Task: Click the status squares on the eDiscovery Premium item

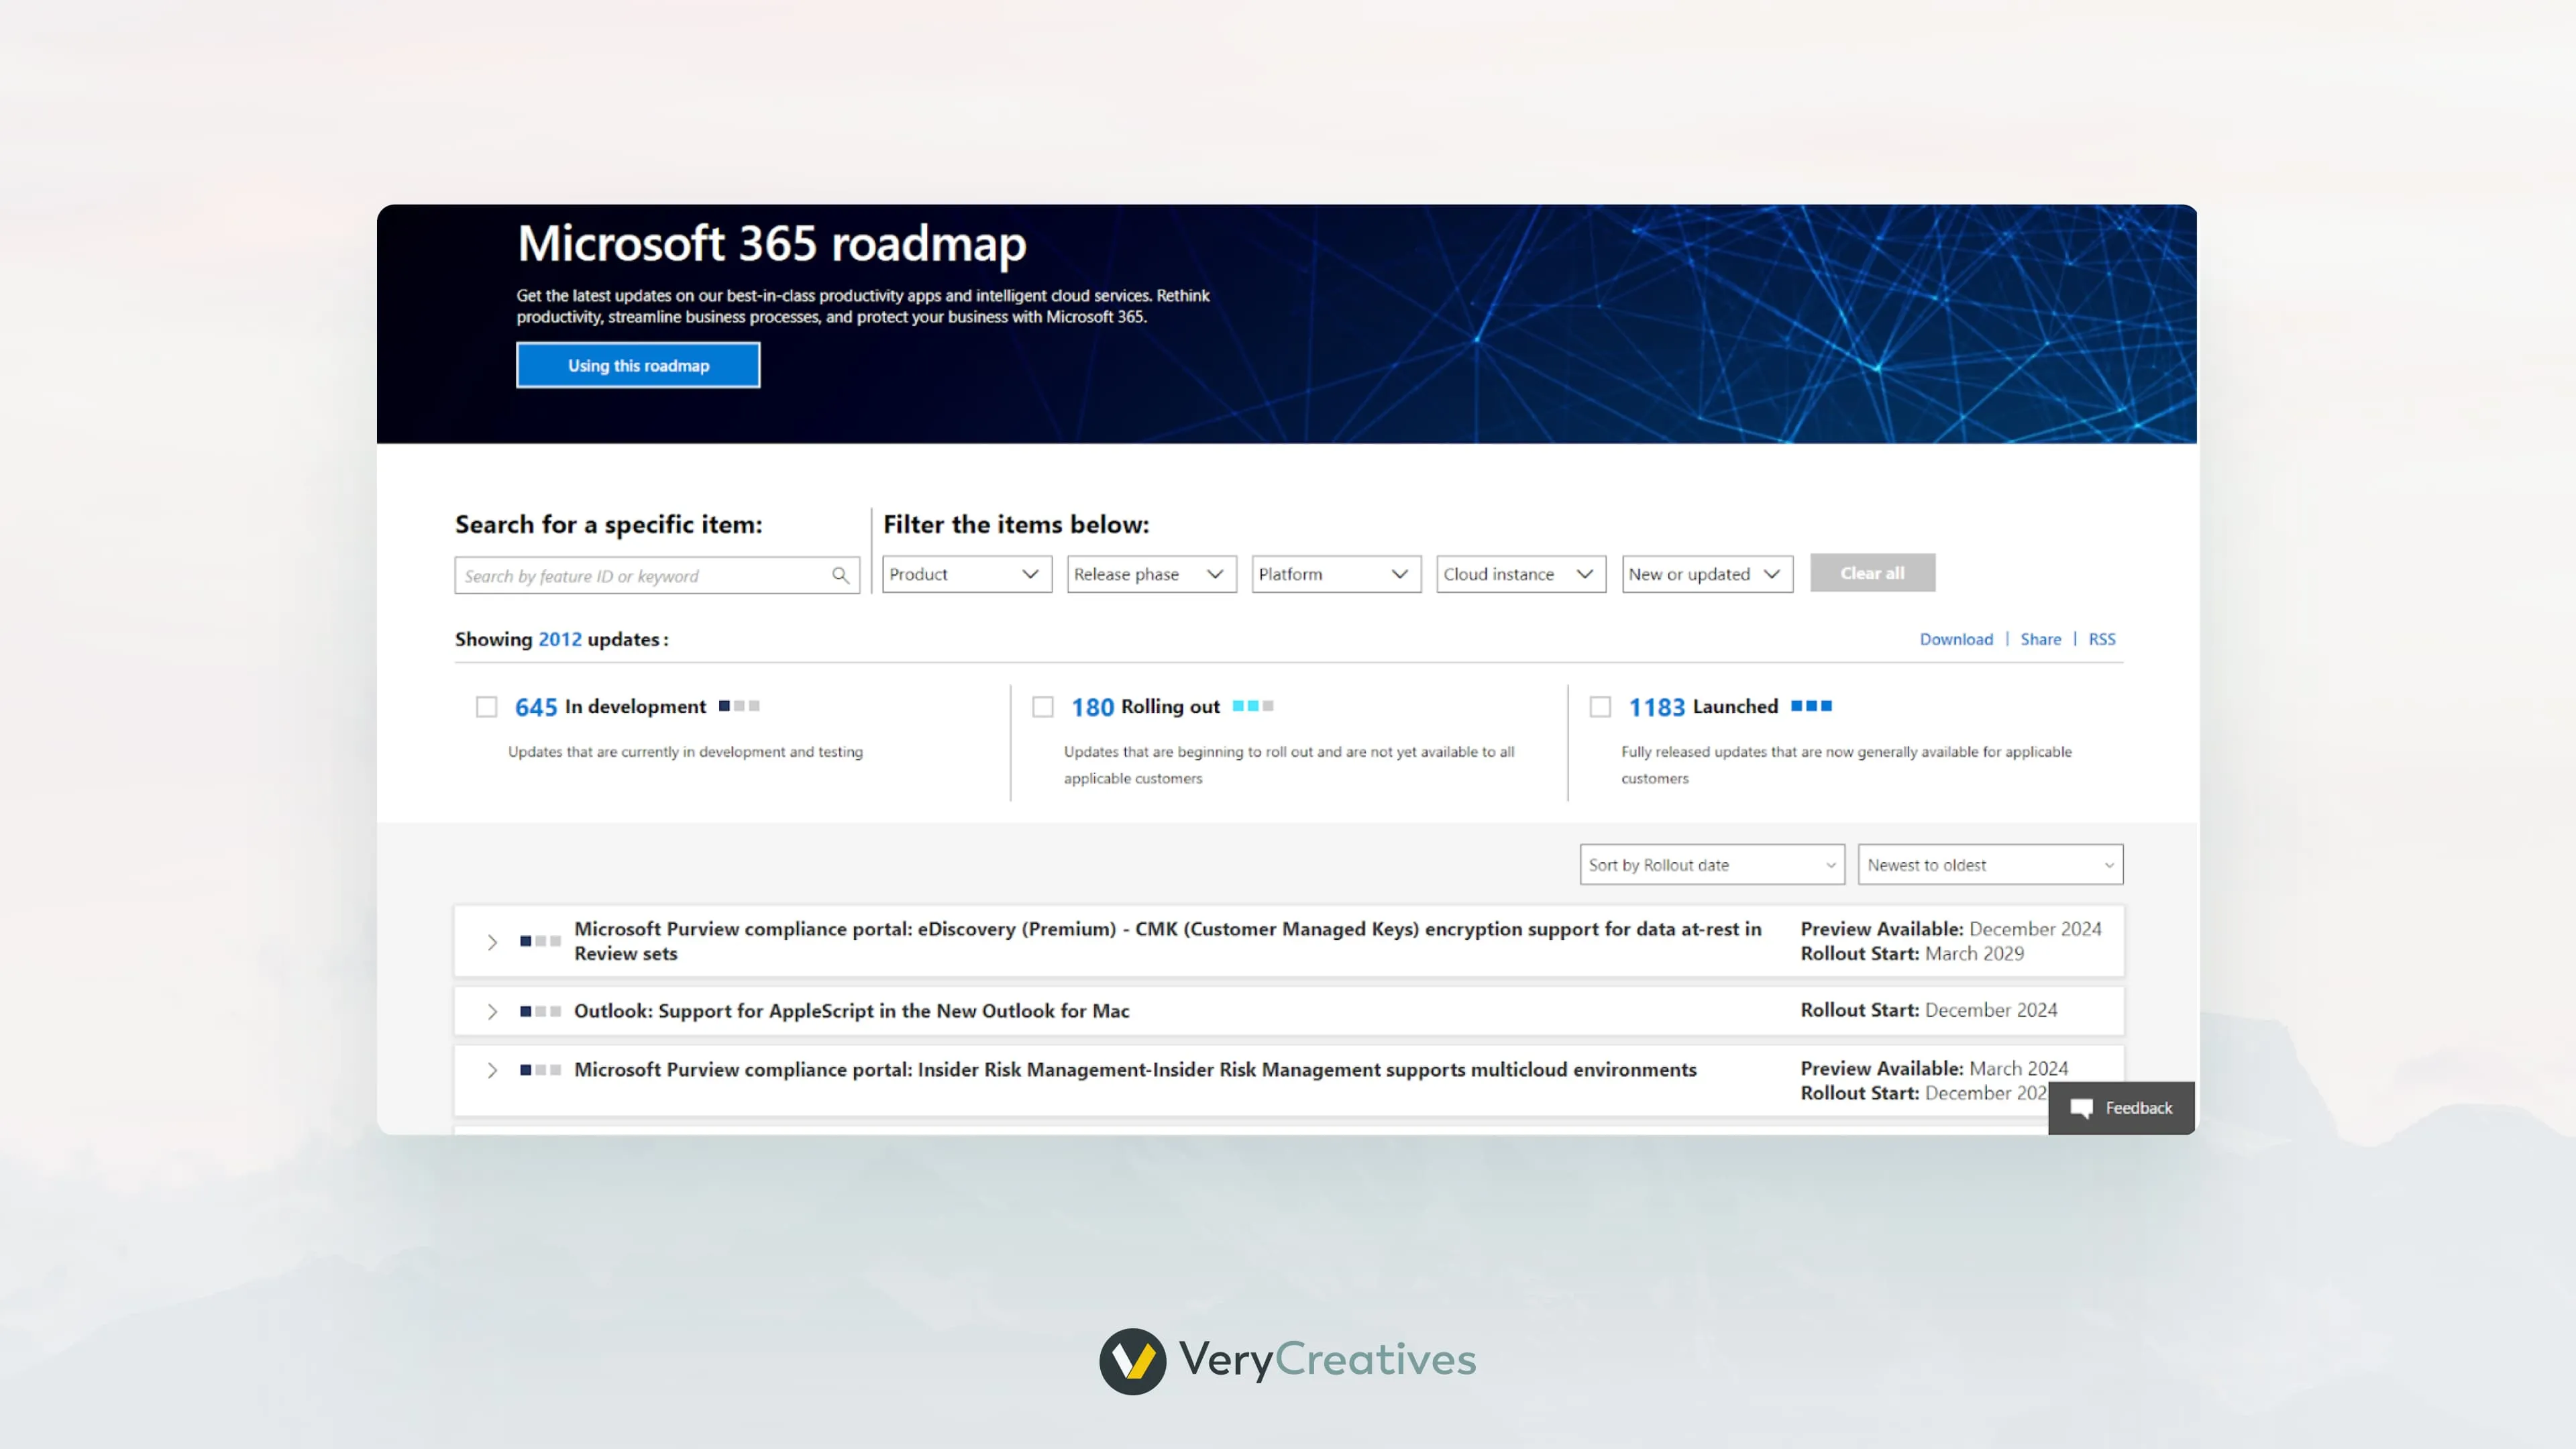Action: coord(539,941)
